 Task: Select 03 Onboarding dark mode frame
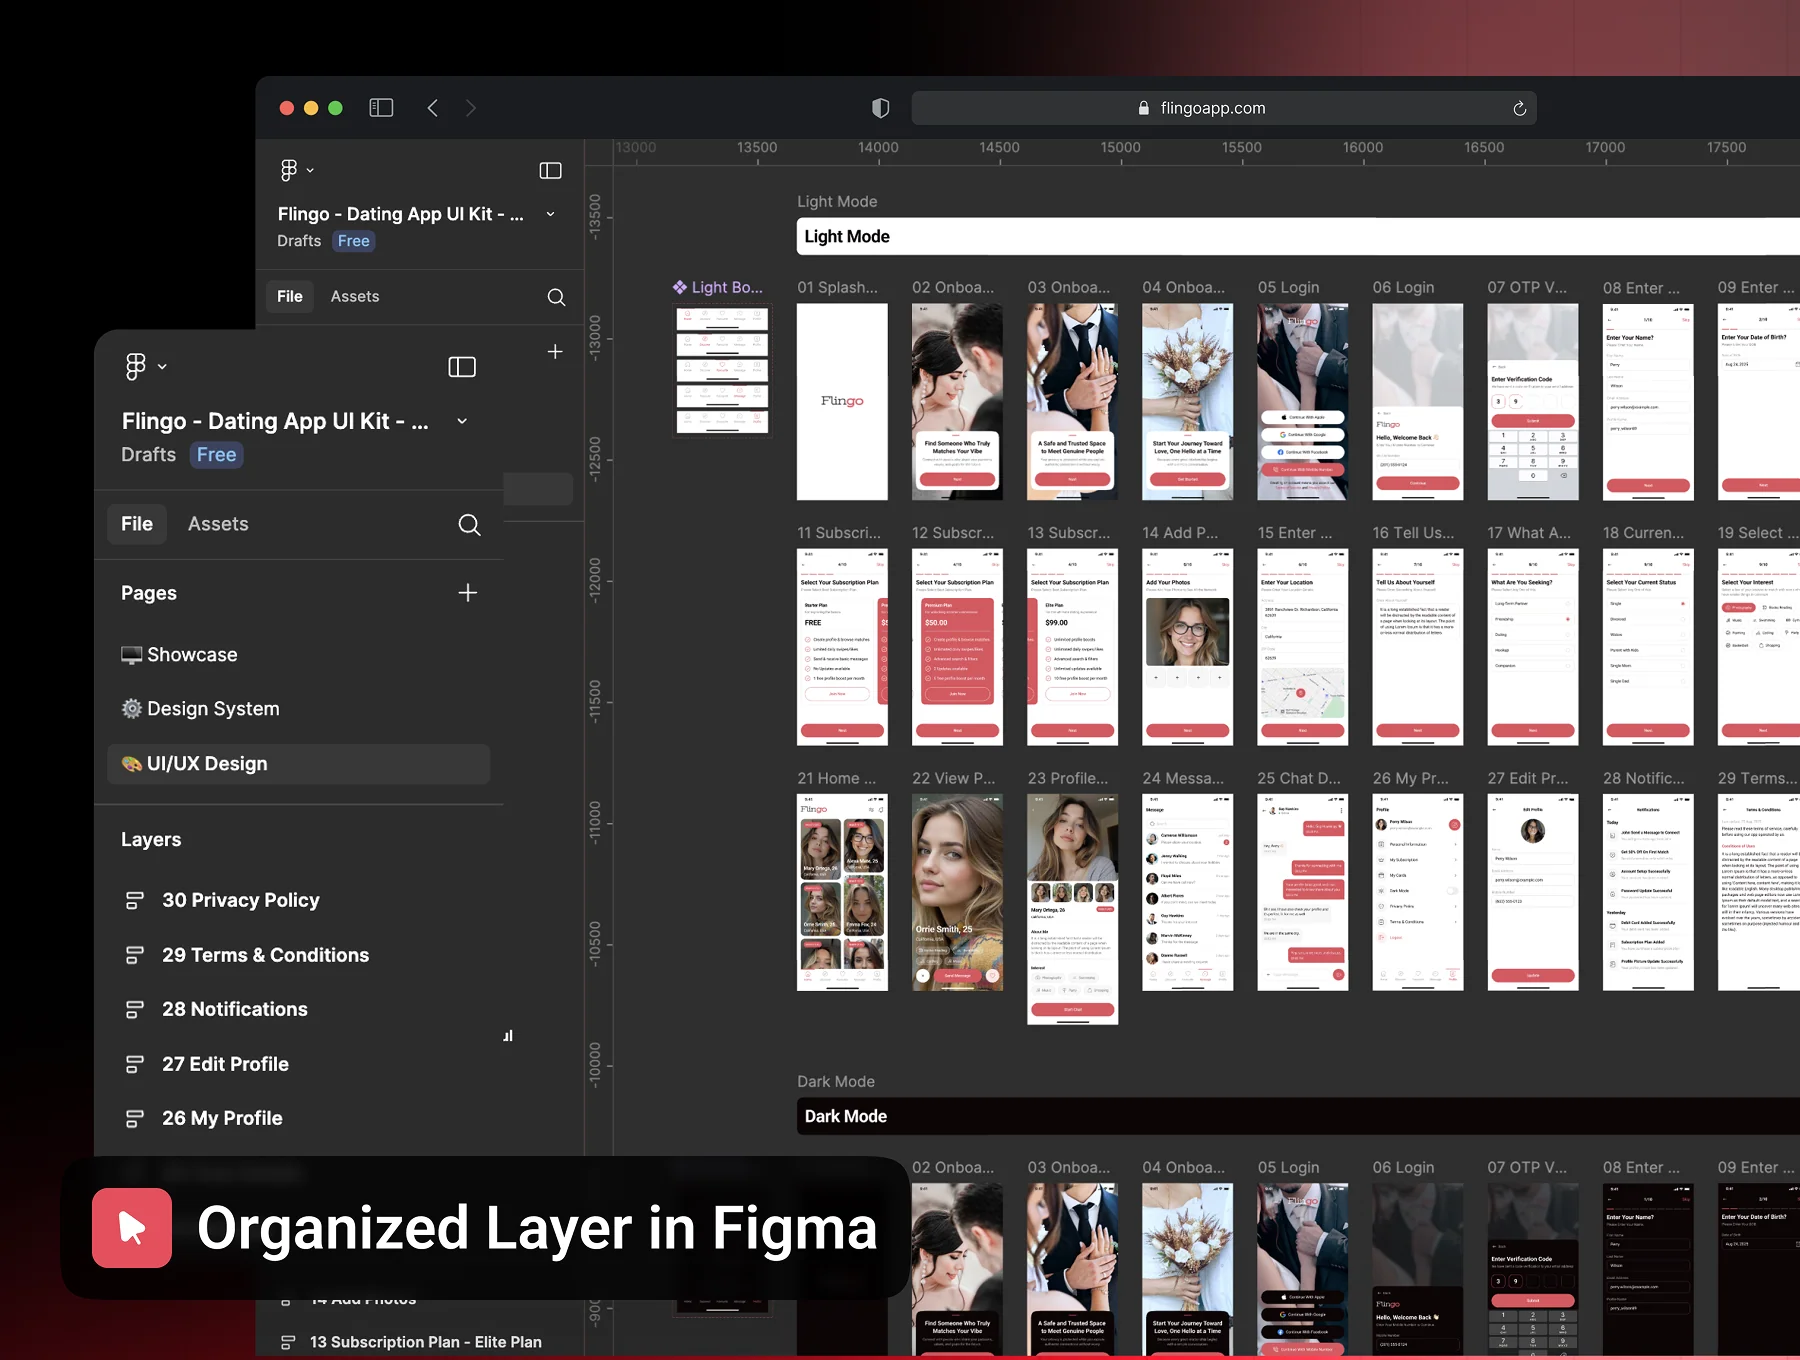tap(1072, 1270)
